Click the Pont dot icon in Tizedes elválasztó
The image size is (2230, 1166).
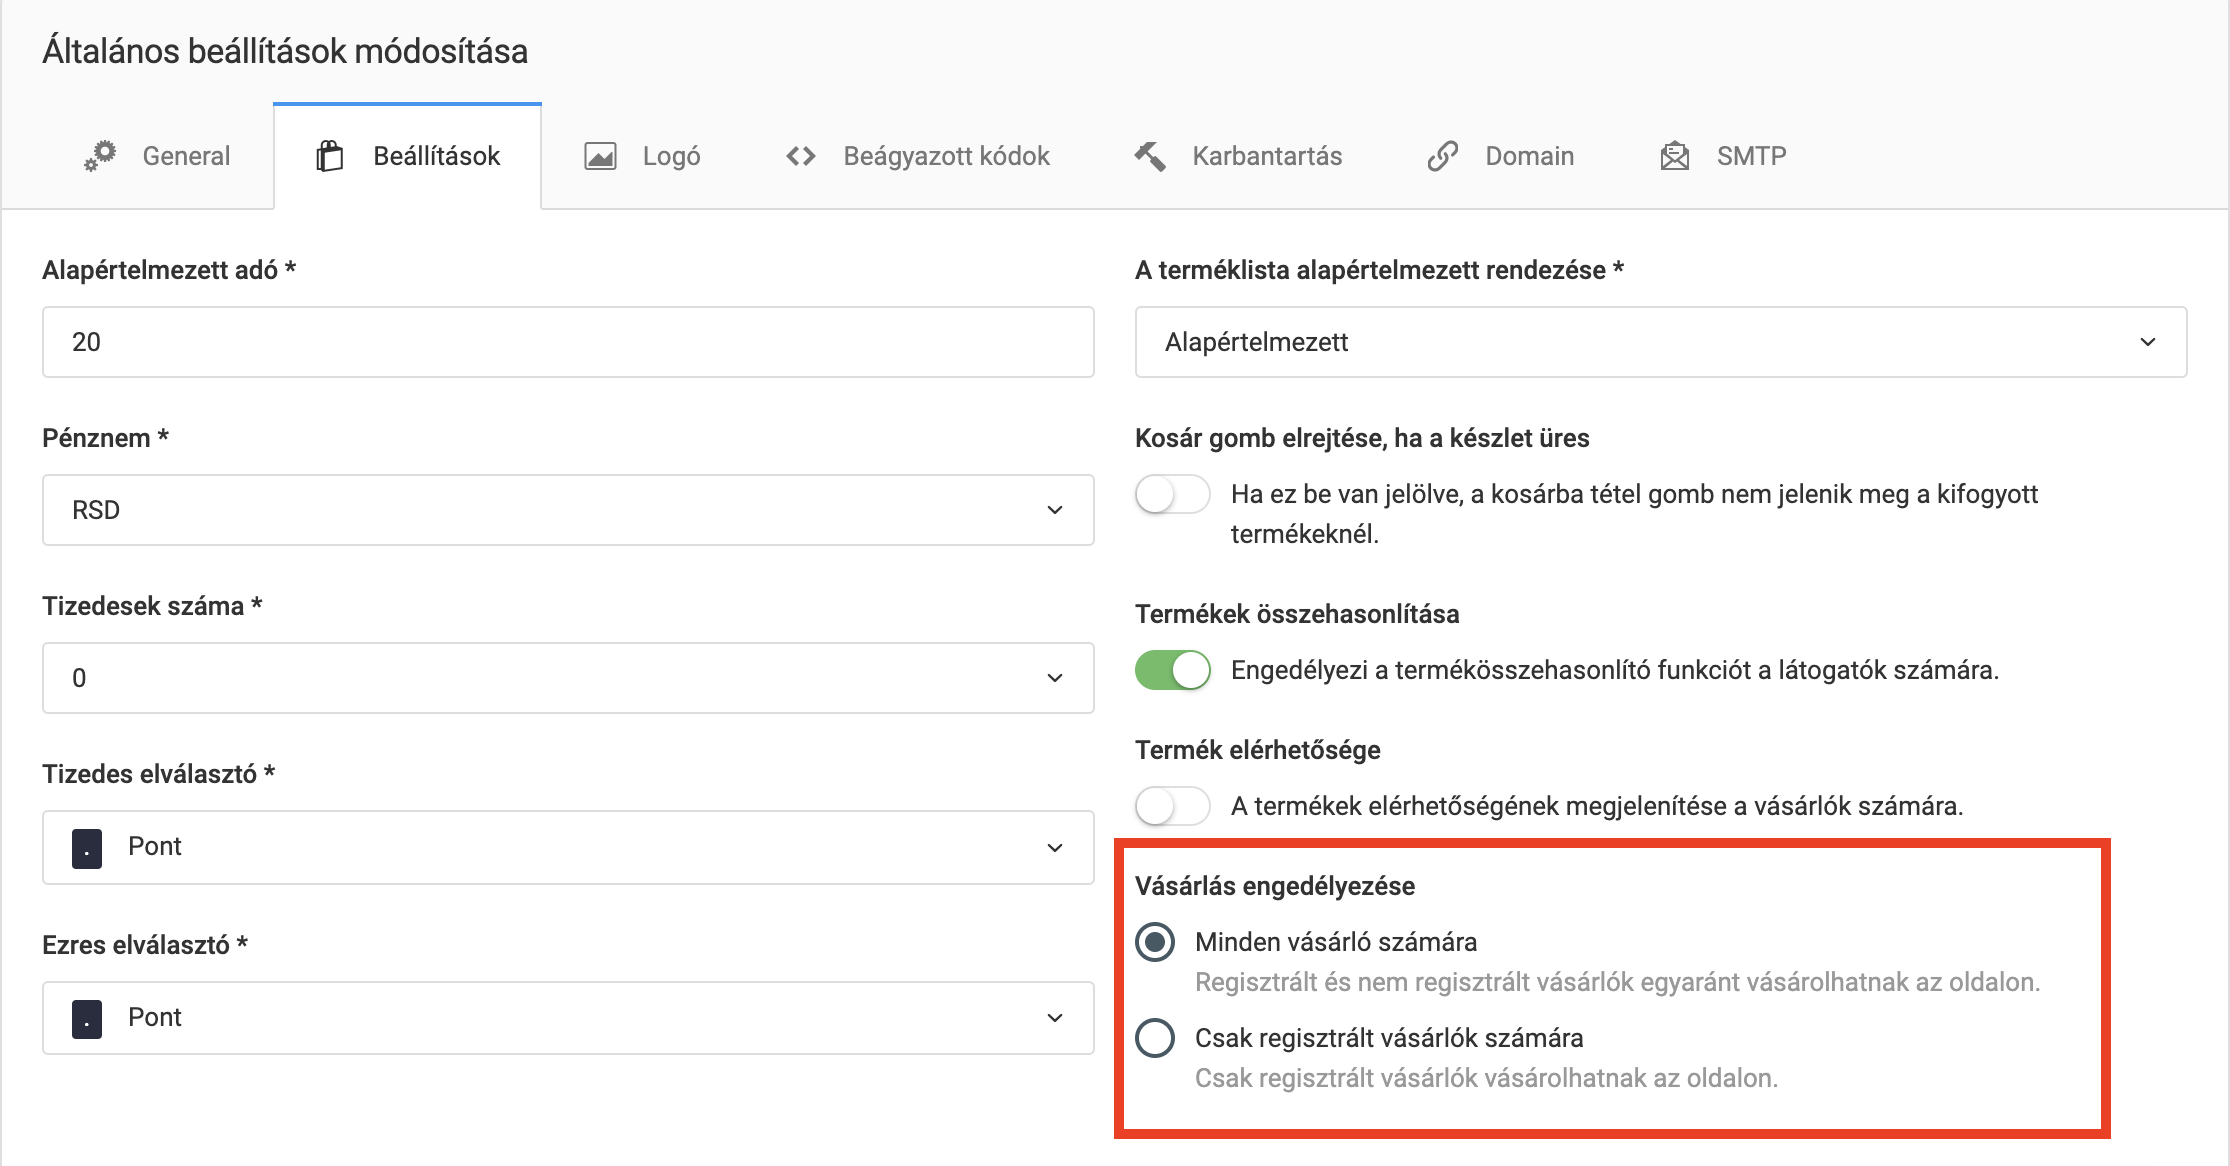coord(86,847)
